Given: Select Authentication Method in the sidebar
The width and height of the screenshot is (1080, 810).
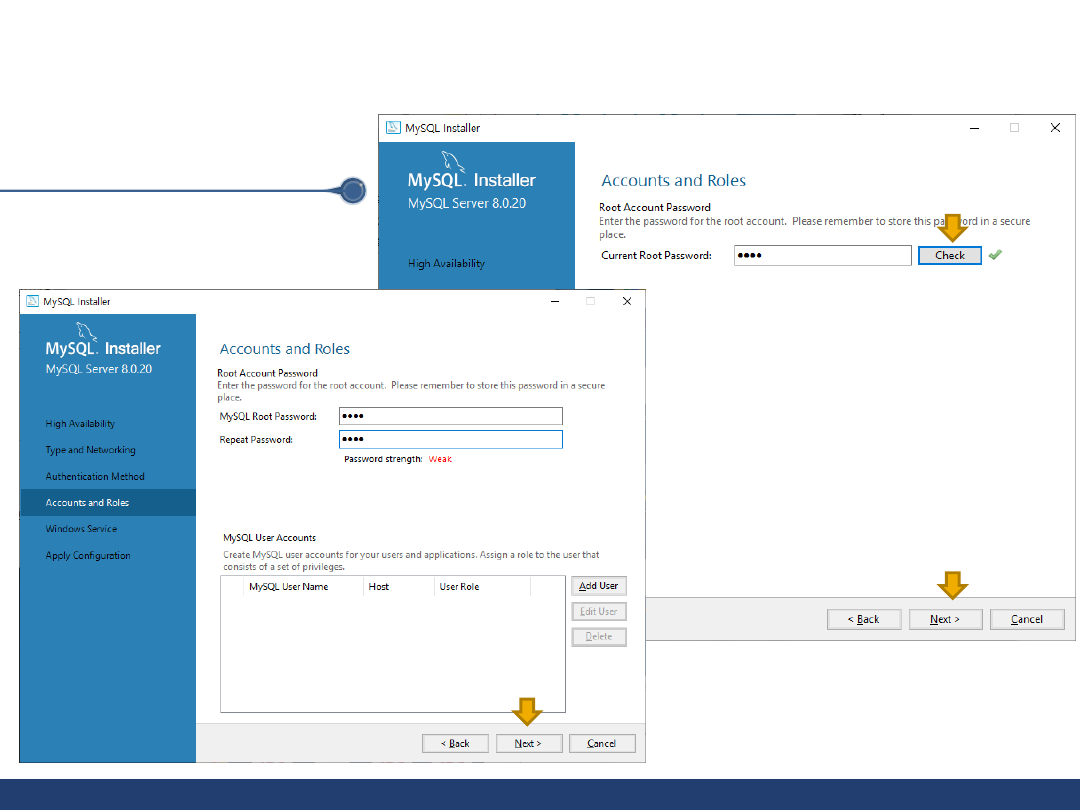Looking at the screenshot, I should pyautogui.click(x=95, y=476).
